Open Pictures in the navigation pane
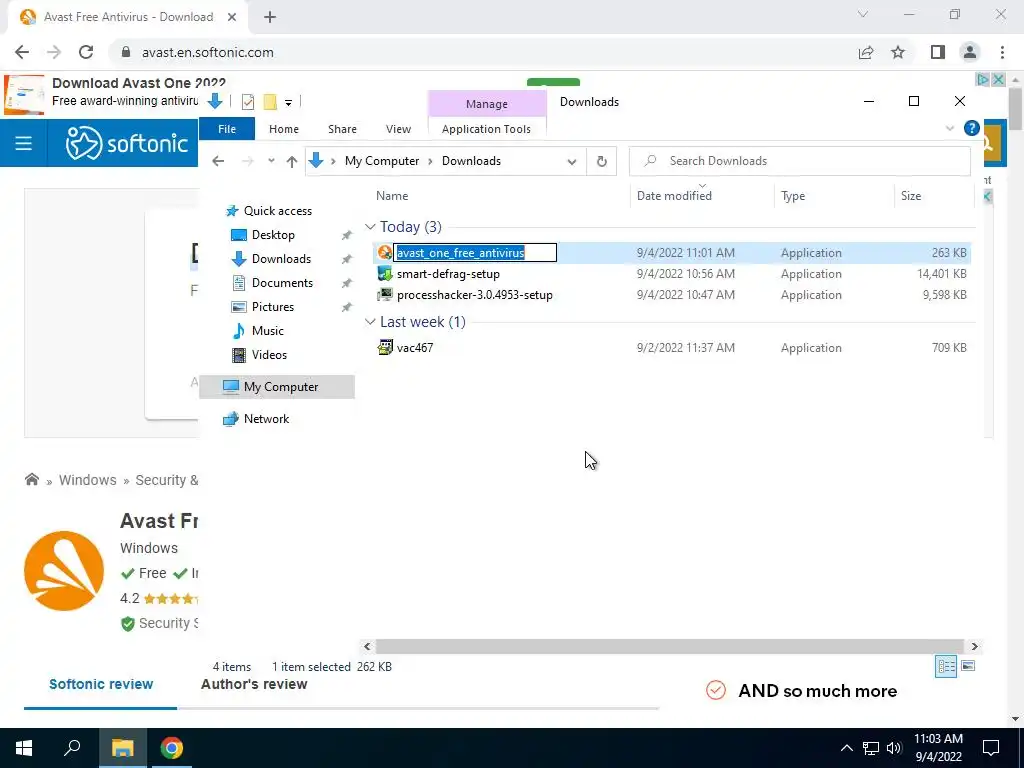Viewport: 1024px width, 768px height. (x=272, y=307)
